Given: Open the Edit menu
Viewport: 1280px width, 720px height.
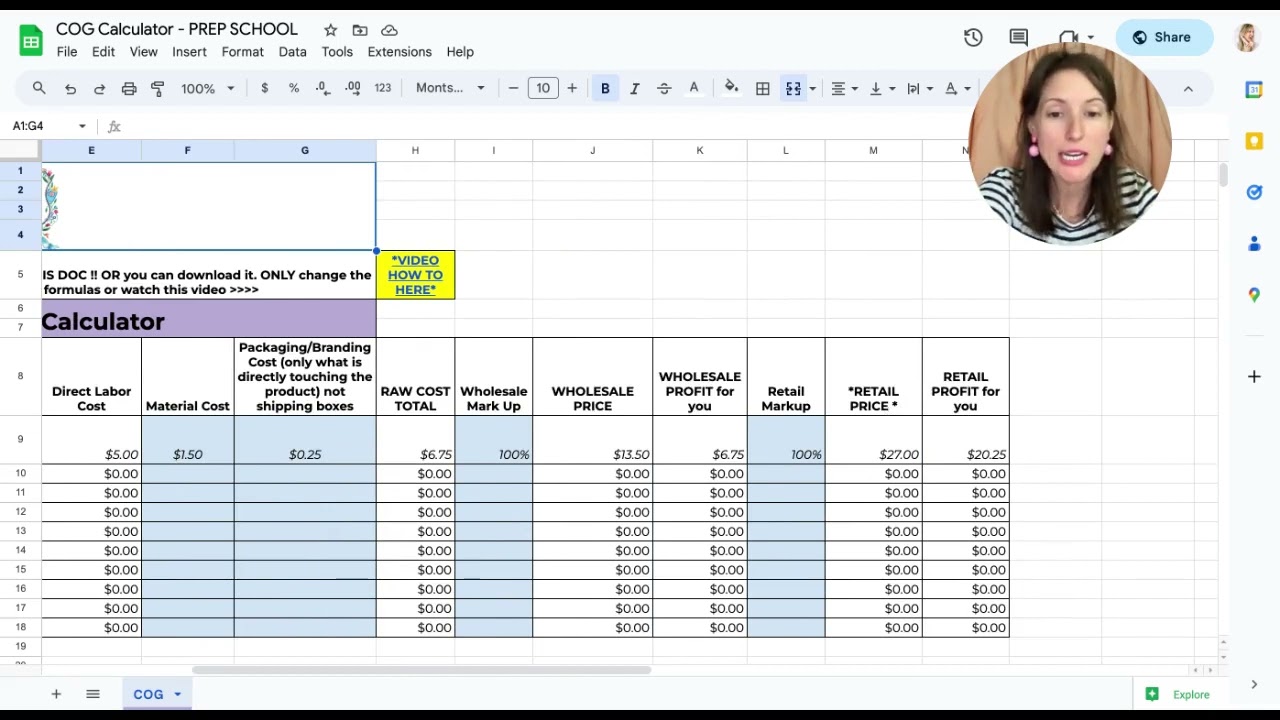Looking at the screenshot, I should [x=103, y=52].
